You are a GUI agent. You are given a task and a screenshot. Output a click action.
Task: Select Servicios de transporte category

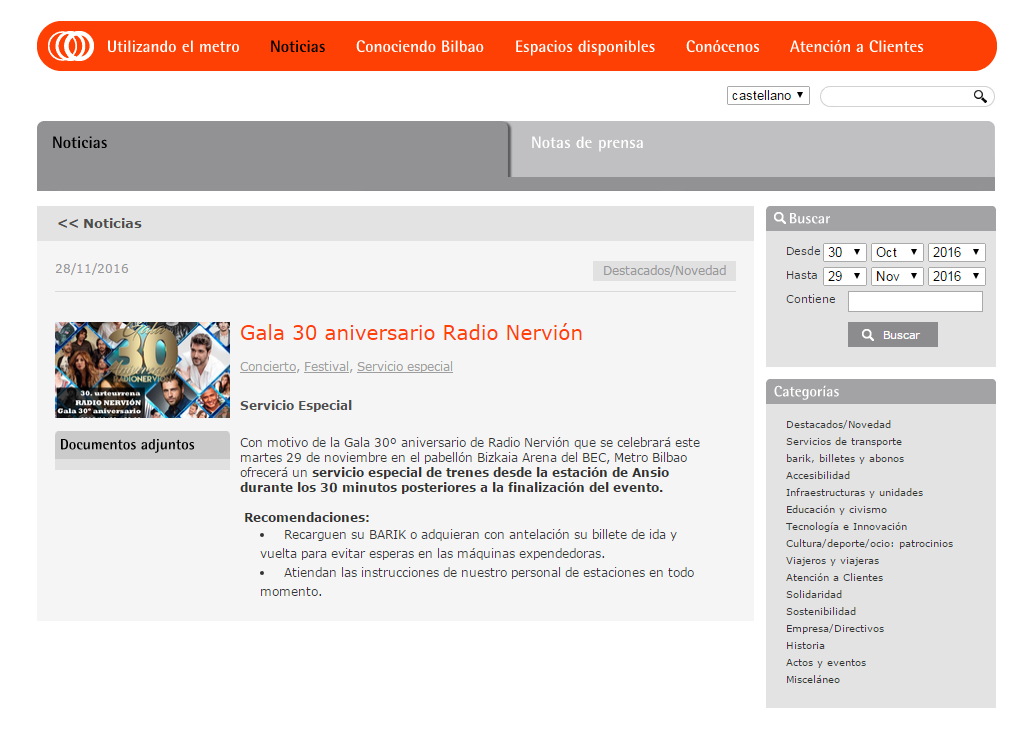point(844,441)
